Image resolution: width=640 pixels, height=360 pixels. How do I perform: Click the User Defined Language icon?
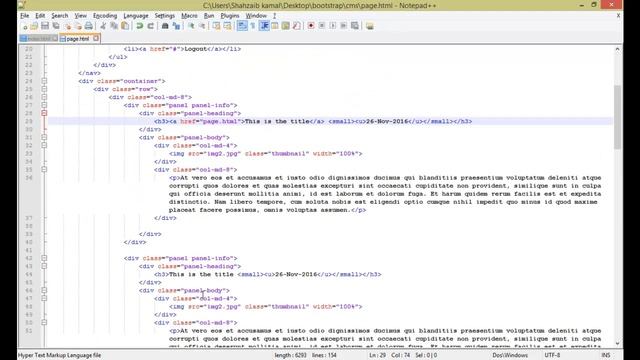(x=275, y=26)
